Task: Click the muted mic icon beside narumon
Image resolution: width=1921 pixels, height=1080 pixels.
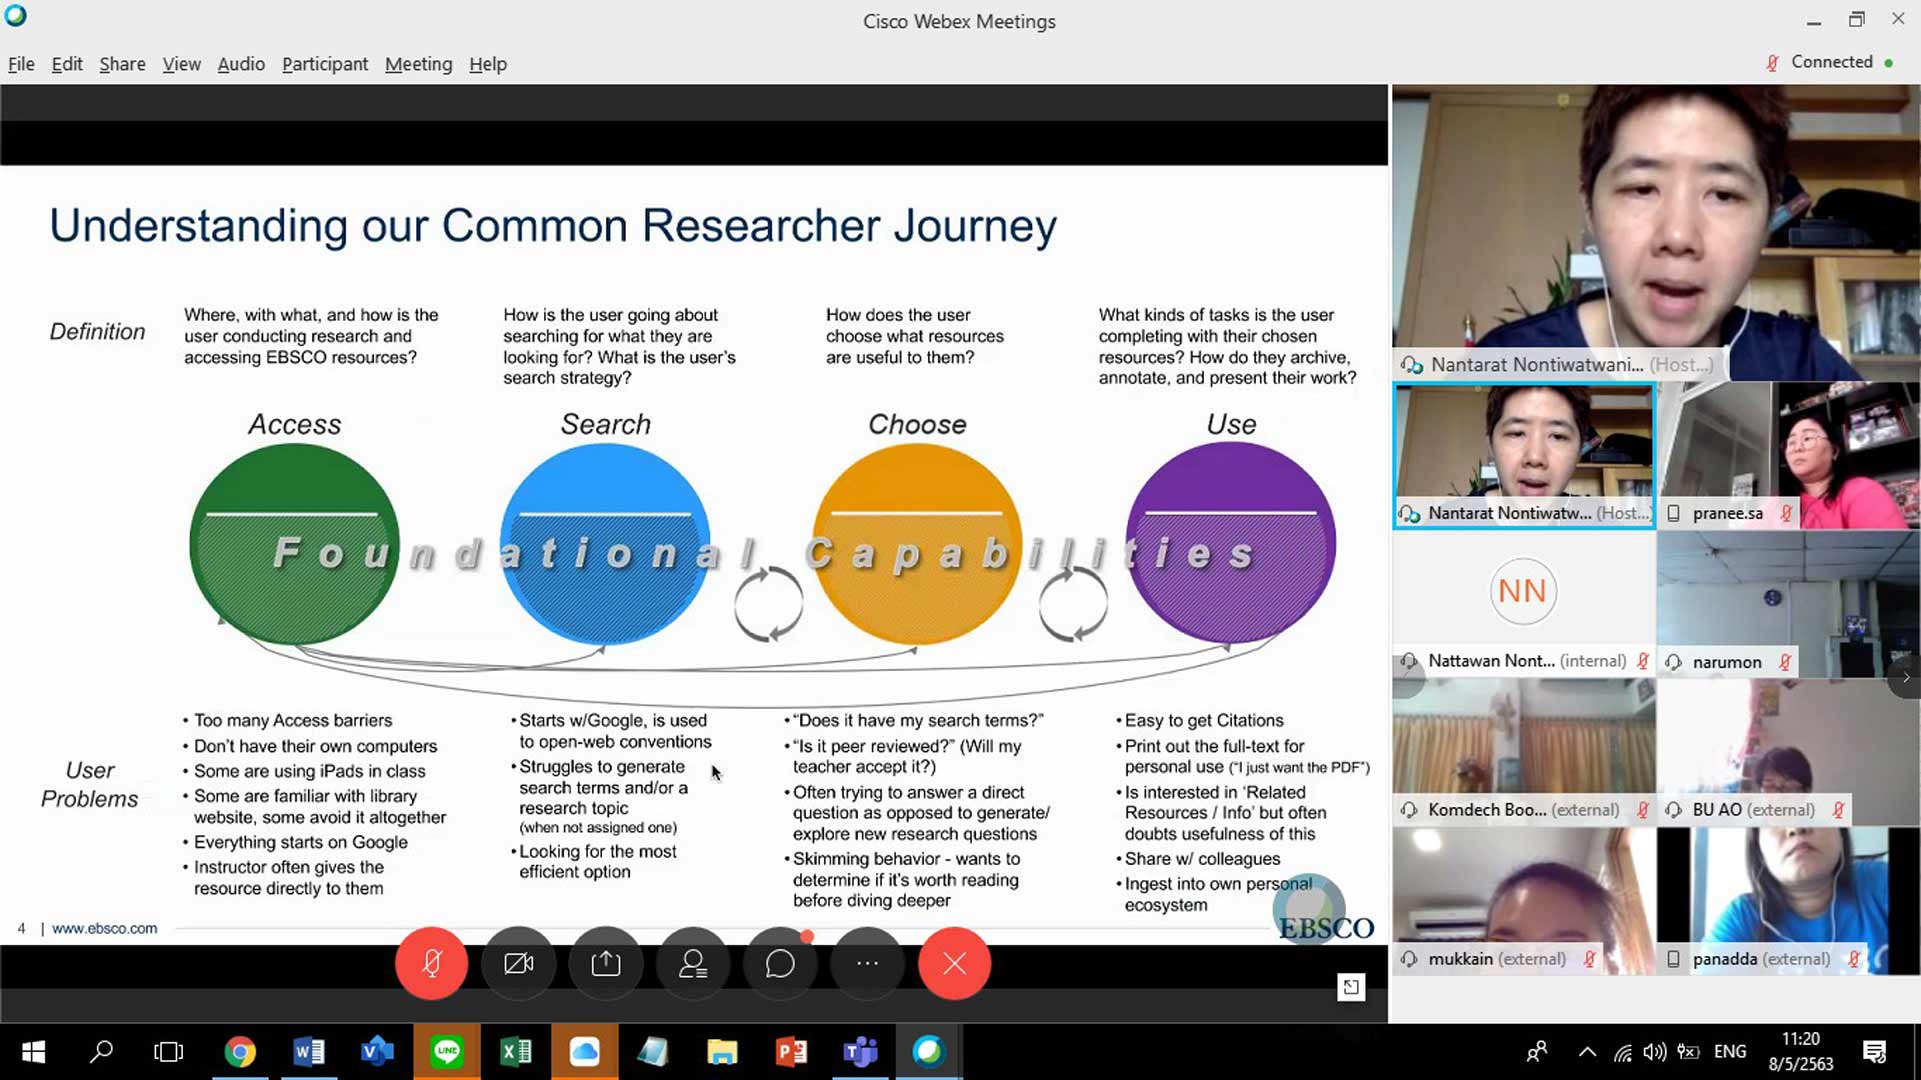Action: tap(1785, 662)
